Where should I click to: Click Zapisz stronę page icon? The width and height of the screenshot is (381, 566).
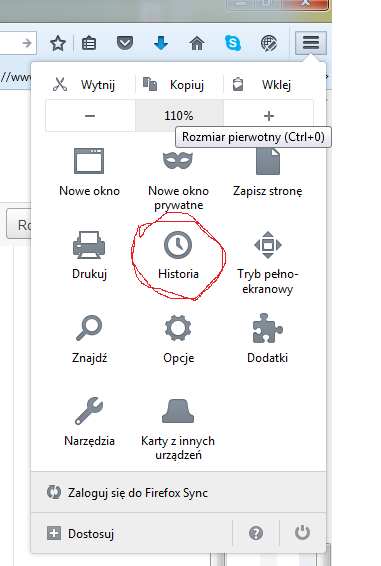click(268, 161)
